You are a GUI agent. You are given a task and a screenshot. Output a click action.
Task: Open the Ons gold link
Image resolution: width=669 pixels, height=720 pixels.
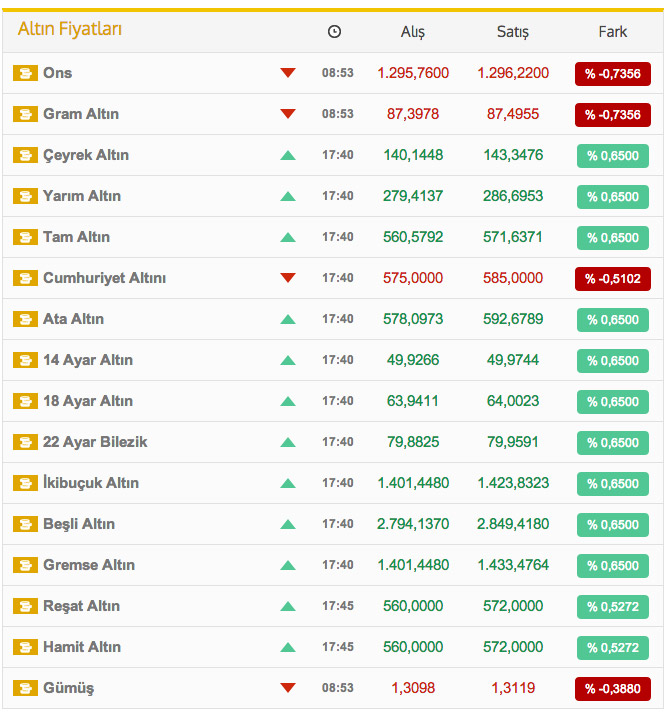(x=57, y=73)
